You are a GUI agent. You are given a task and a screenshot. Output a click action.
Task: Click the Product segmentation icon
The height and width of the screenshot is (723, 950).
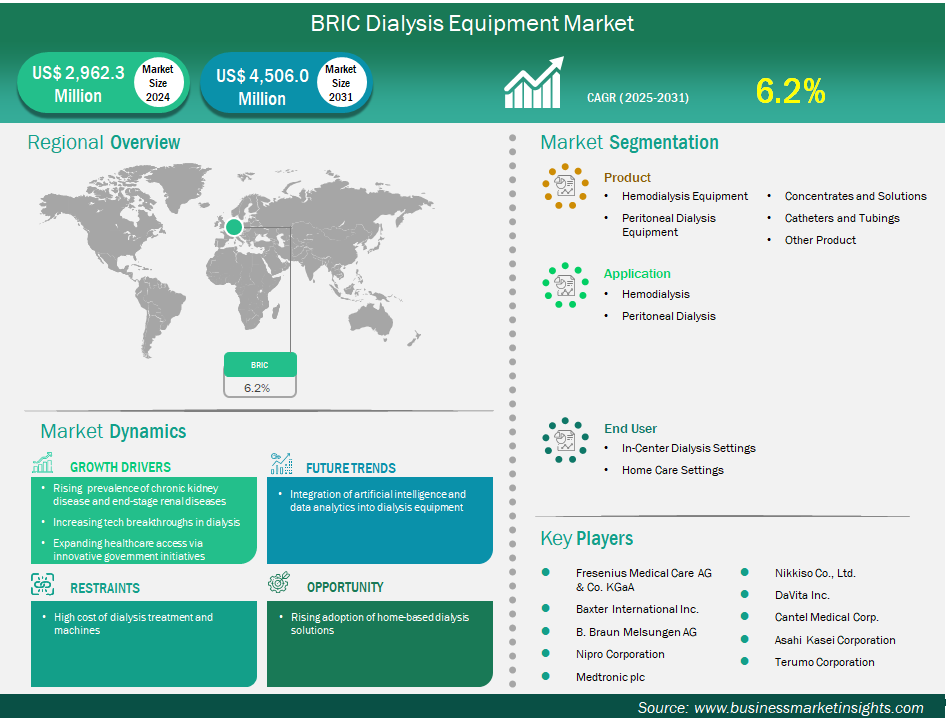[x=565, y=186]
